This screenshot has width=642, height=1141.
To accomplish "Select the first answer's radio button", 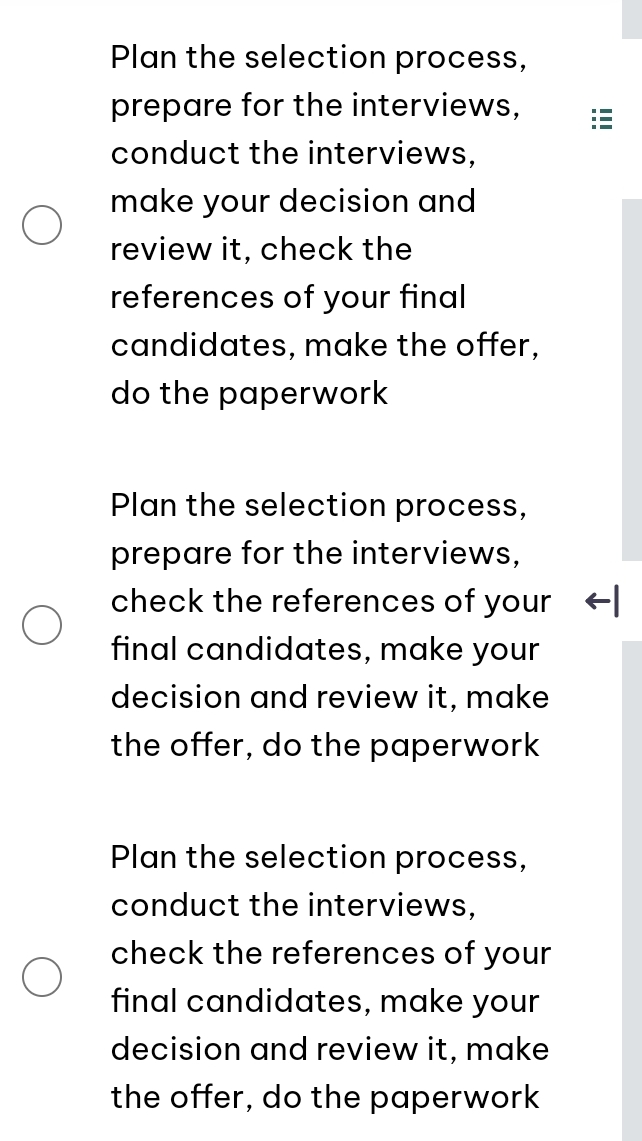I will (x=42, y=225).
